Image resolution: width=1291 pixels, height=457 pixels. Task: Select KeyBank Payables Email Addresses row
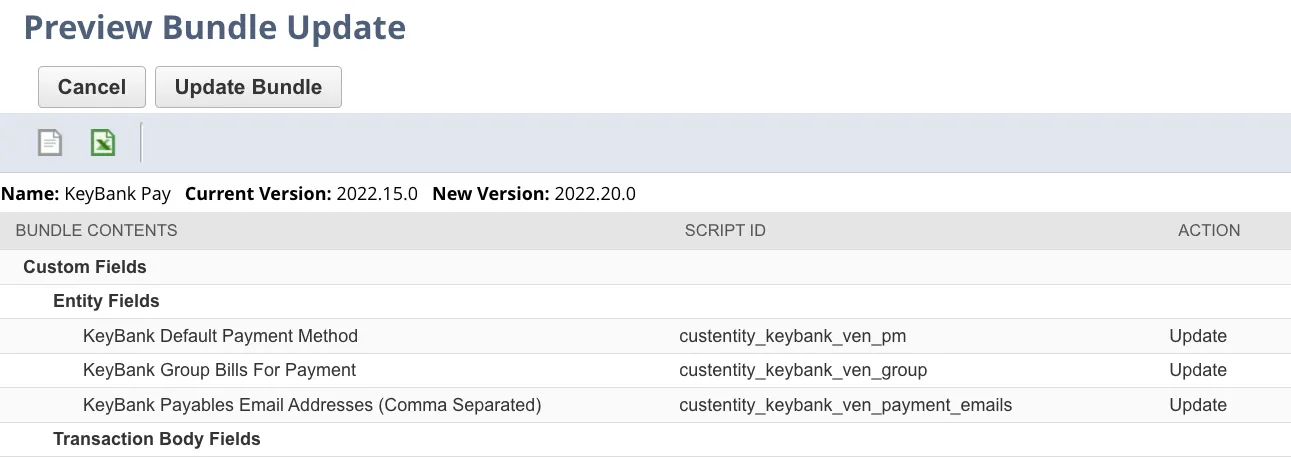(645, 405)
